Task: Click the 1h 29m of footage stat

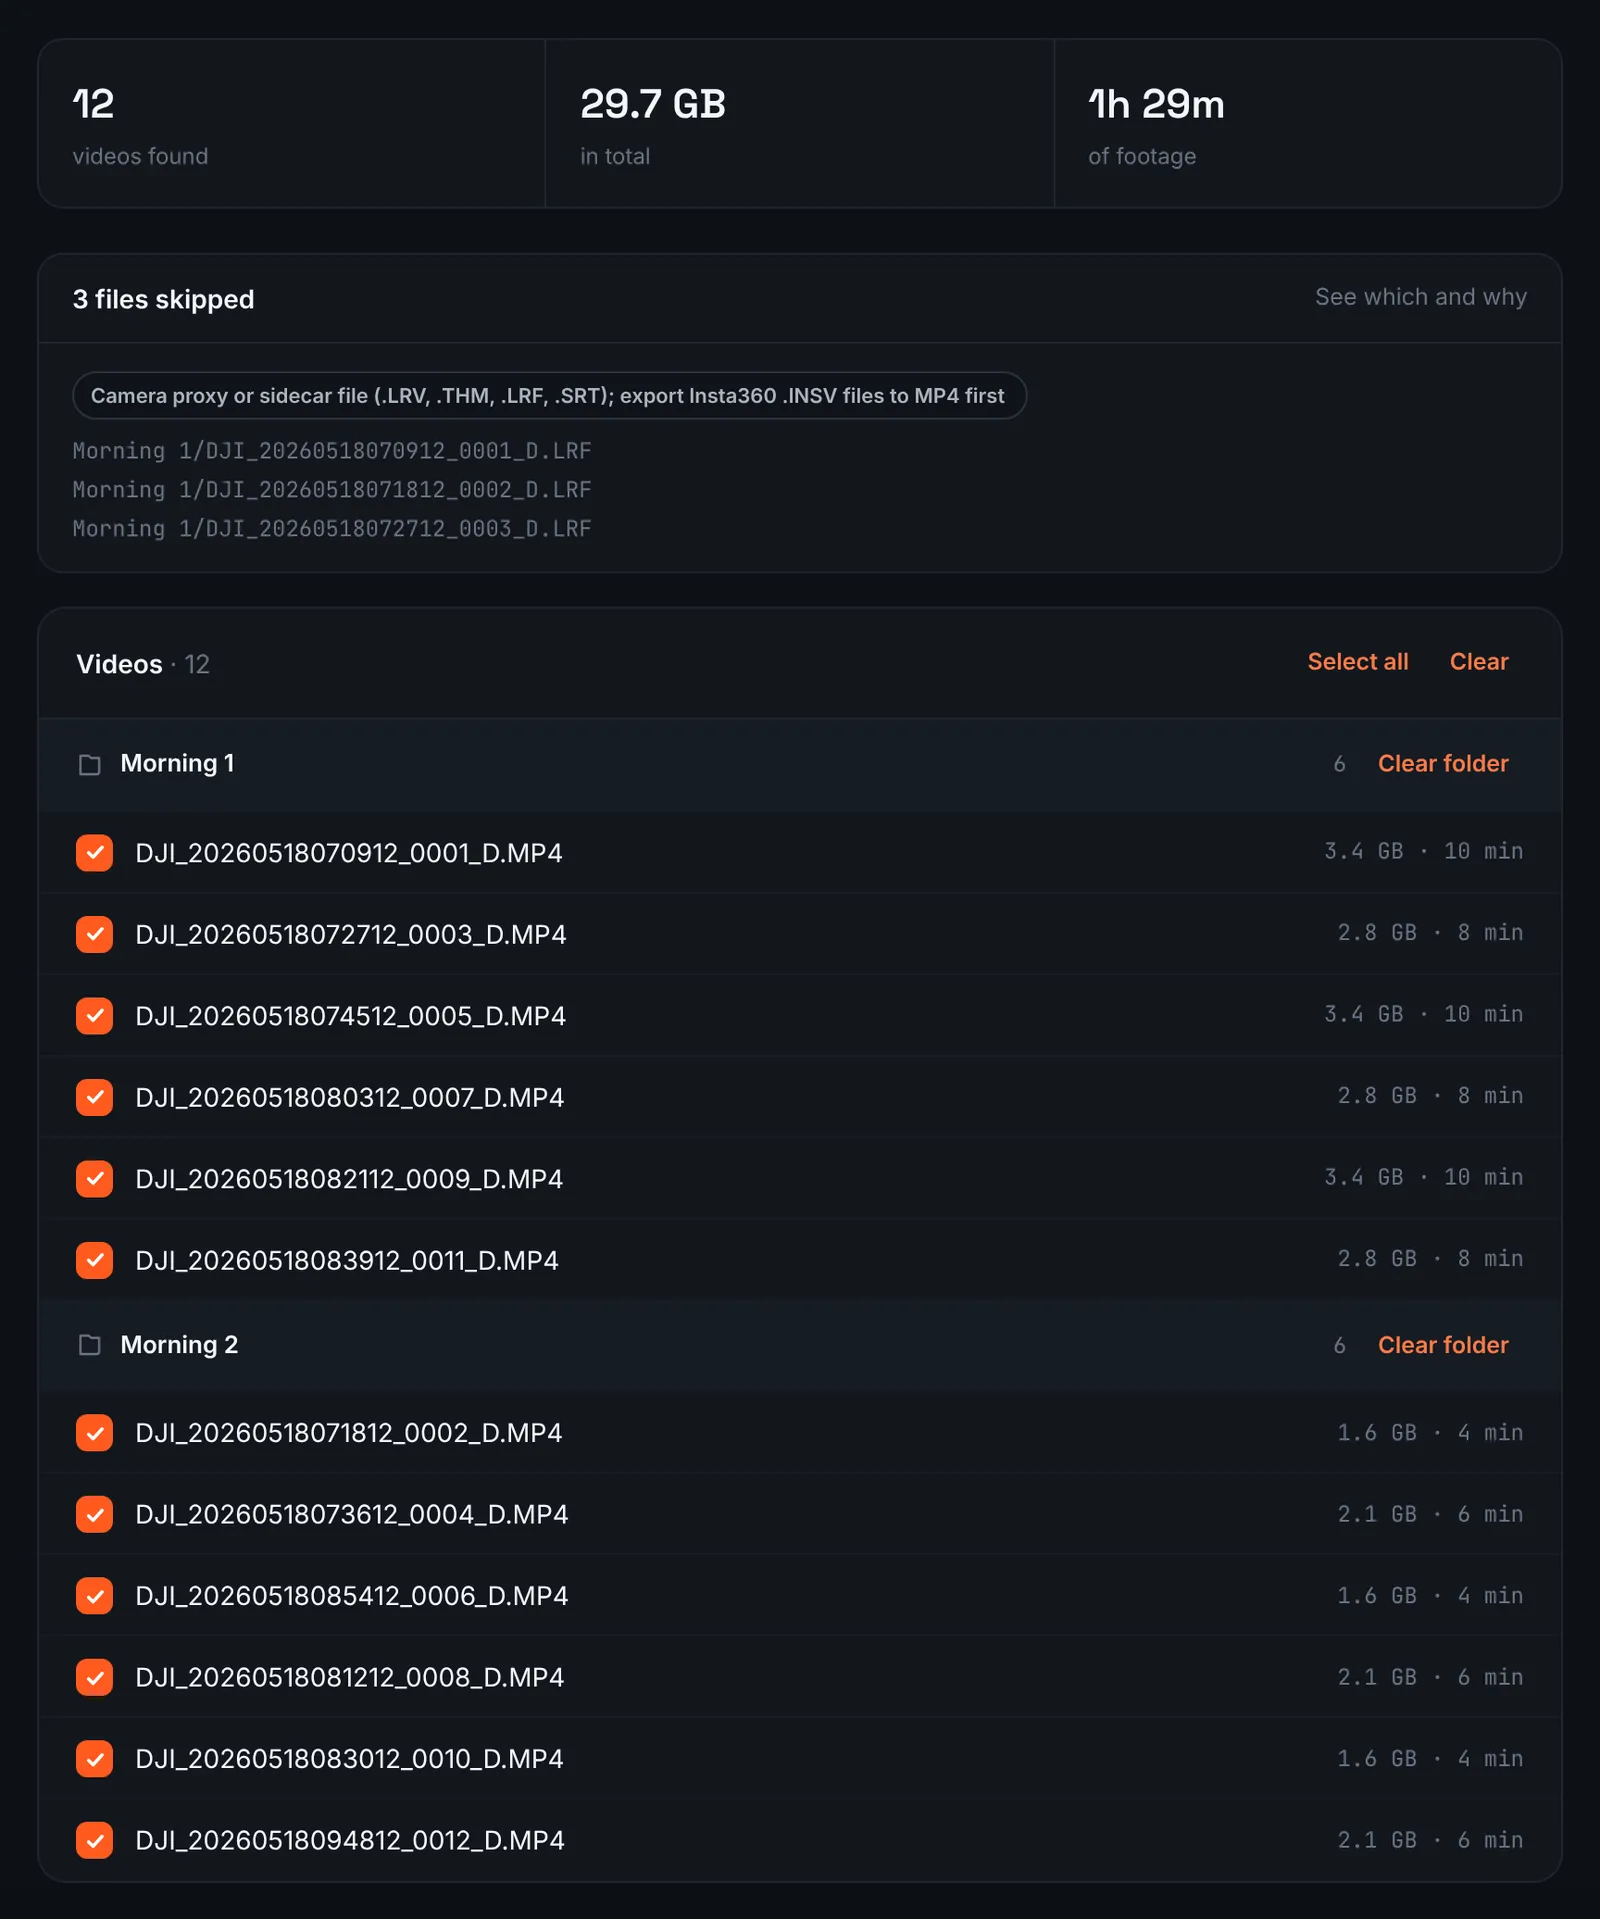Action: [1308, 124]
